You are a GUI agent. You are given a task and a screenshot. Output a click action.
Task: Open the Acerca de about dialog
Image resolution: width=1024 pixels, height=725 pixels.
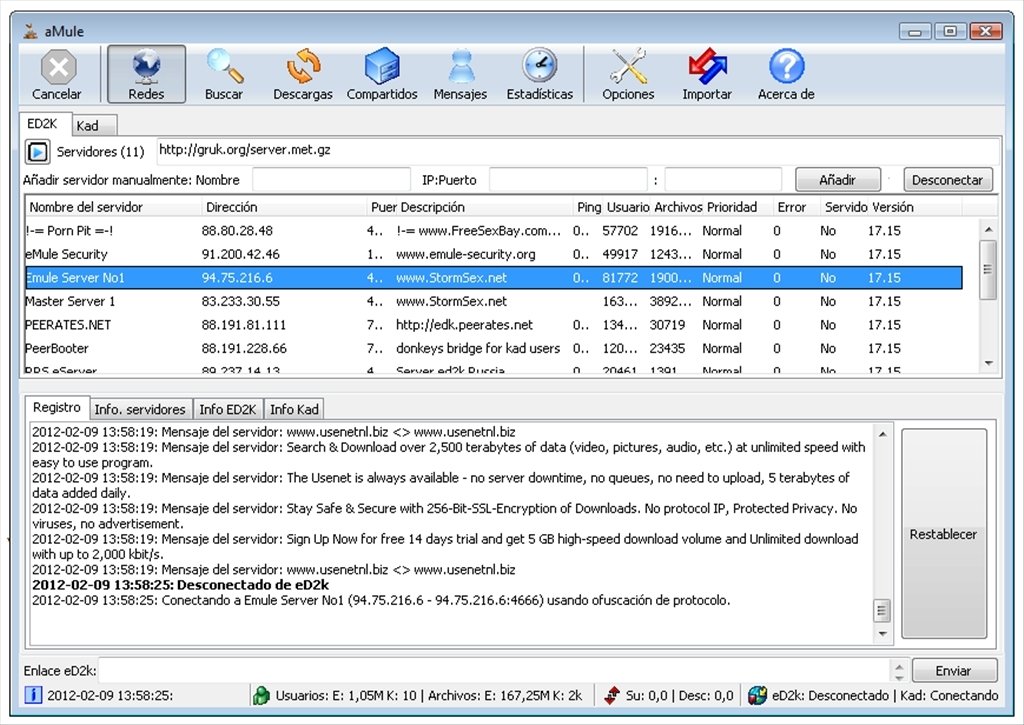tap(786, 74)
